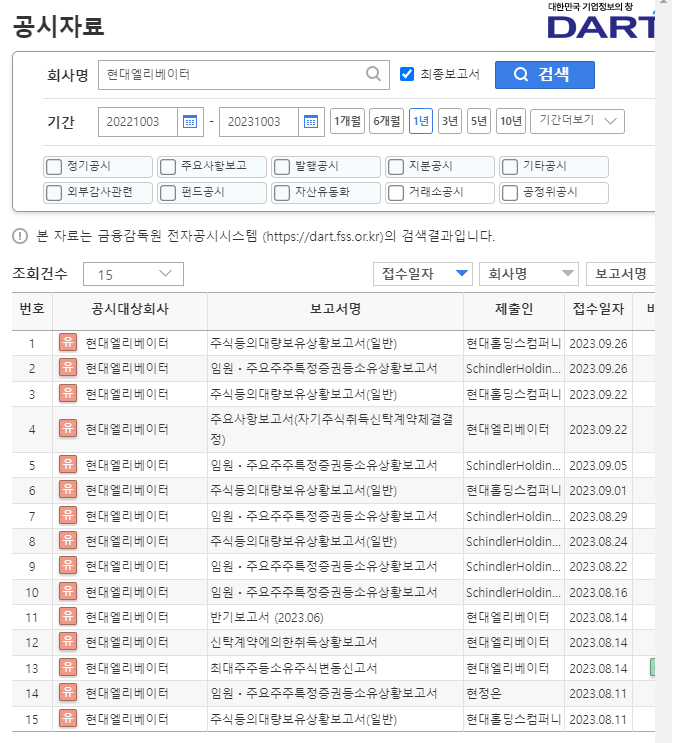Sort by 보고서명 button
This screenshot has width=686, height=743.
point(621,274)
